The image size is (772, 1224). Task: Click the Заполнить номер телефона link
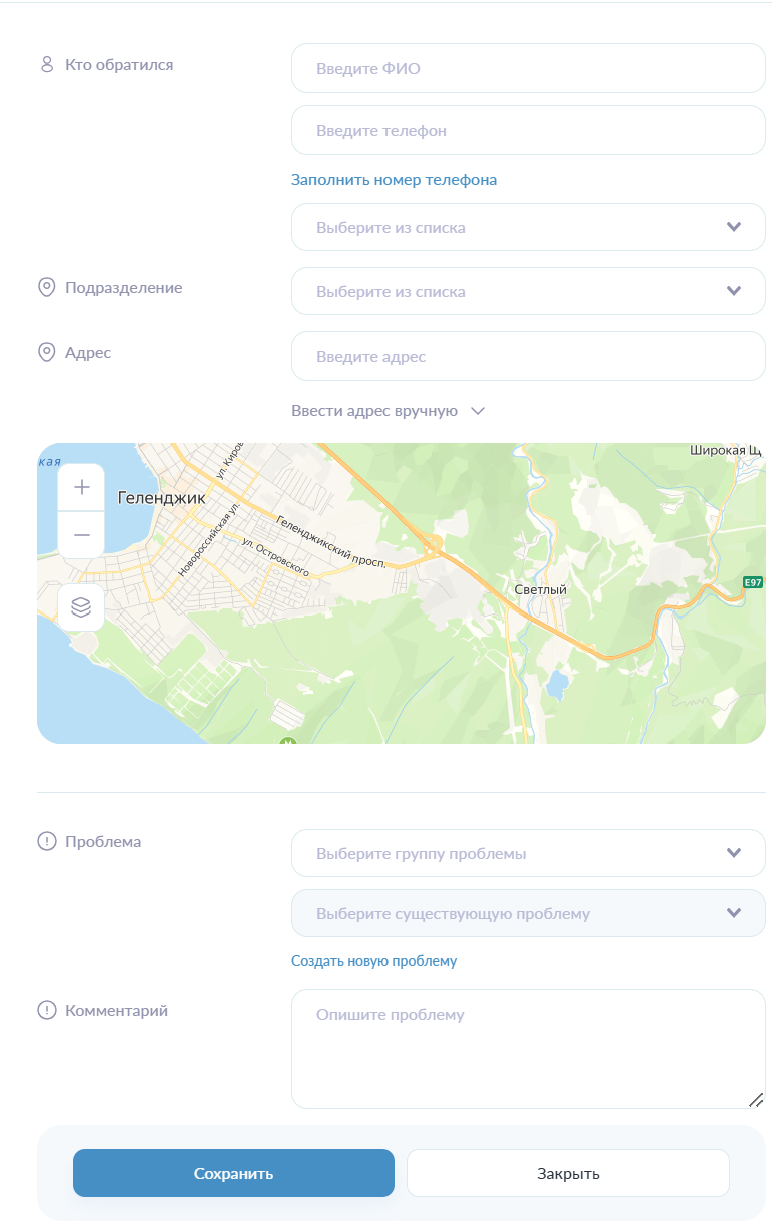pyautogui.click(x=394, y=180)
